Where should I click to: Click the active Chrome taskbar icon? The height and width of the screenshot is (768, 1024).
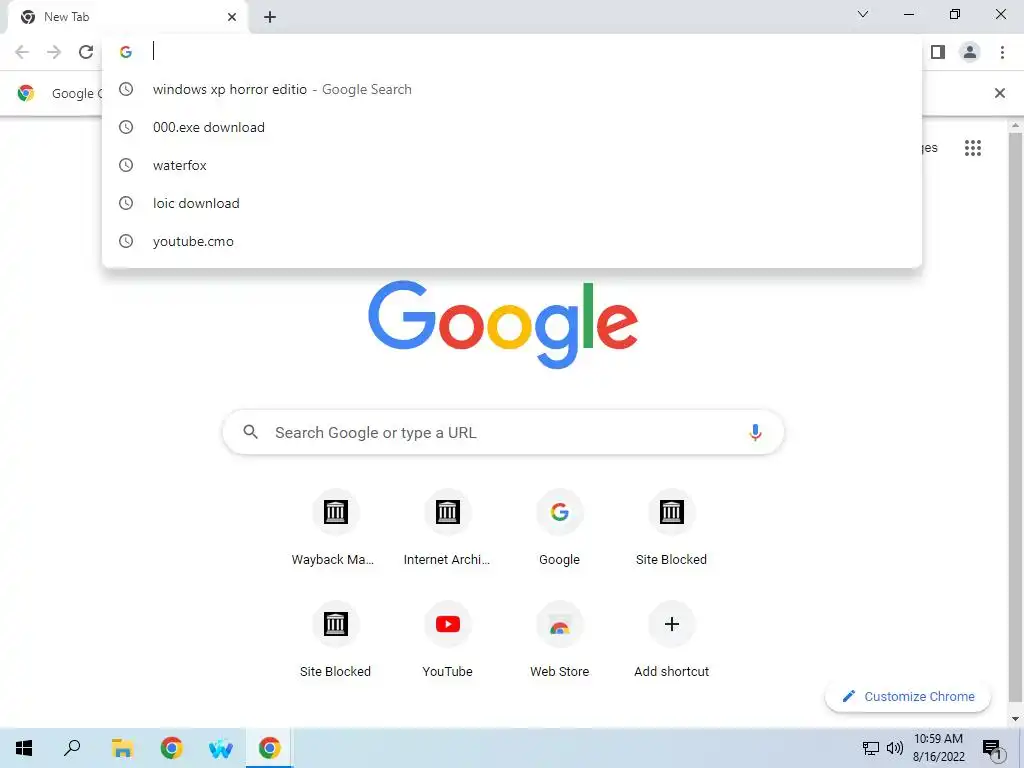pos(270,748)
